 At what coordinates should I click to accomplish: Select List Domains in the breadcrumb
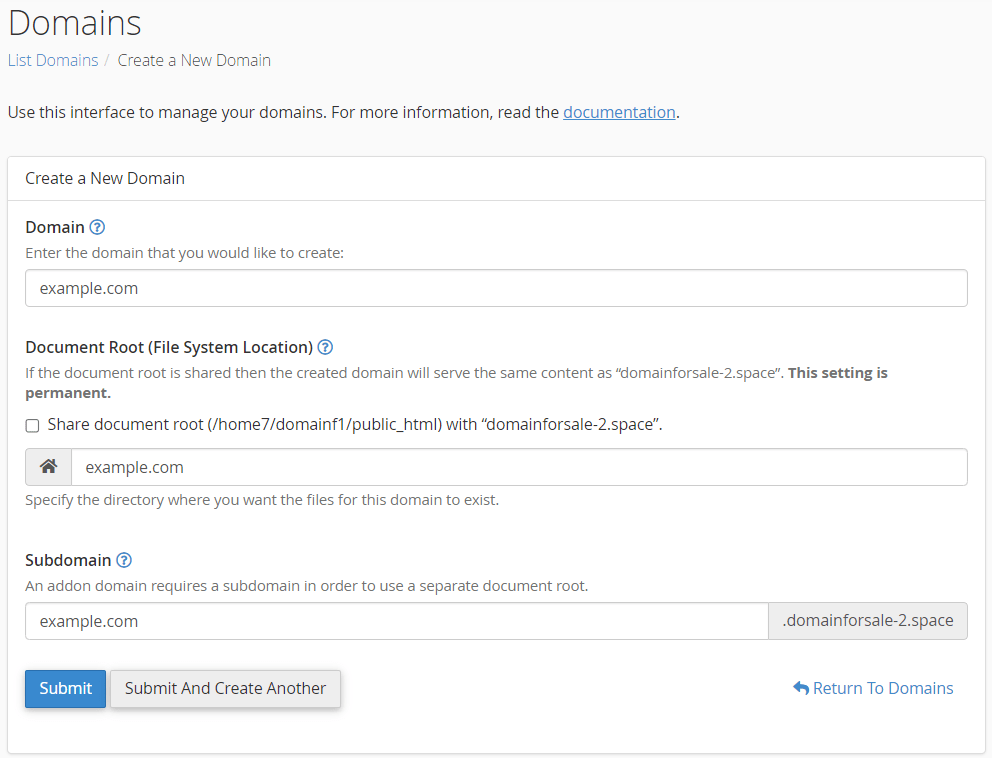pyautogui.click(x=52, y=60)
